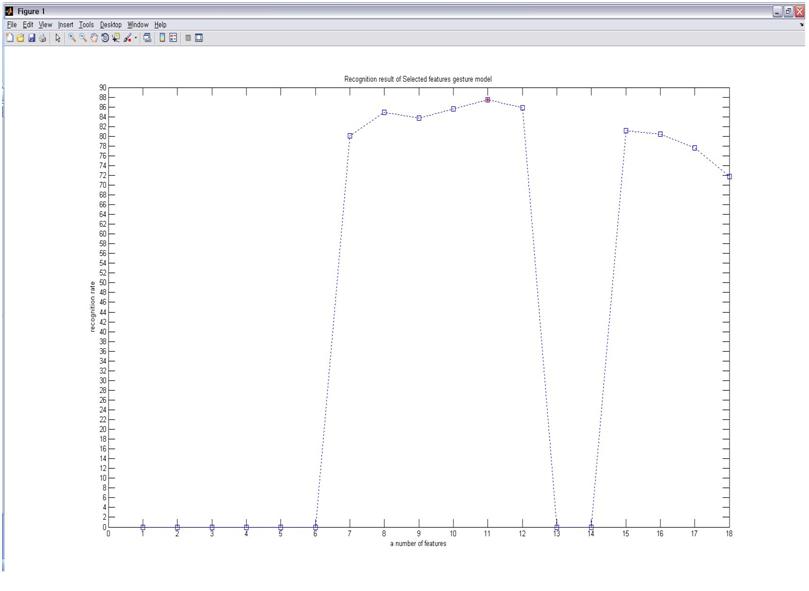Activate the Rotate 3D tool
Viewport: 809px width, 591px height.
105,38
